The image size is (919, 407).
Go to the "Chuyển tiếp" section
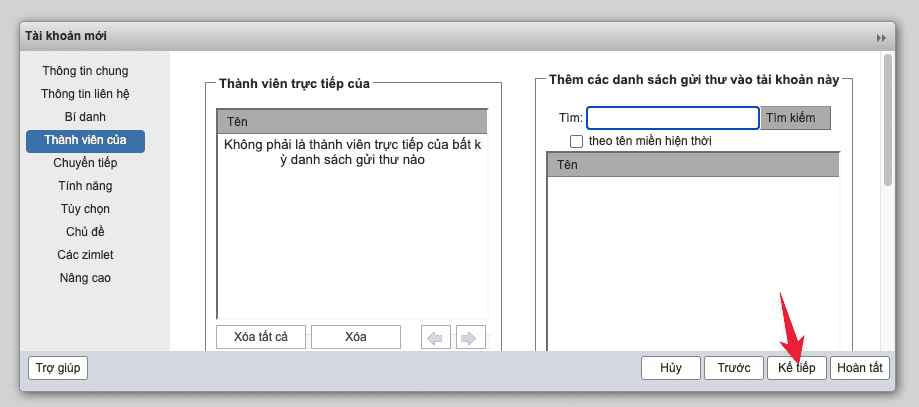(x=85, y=163)
